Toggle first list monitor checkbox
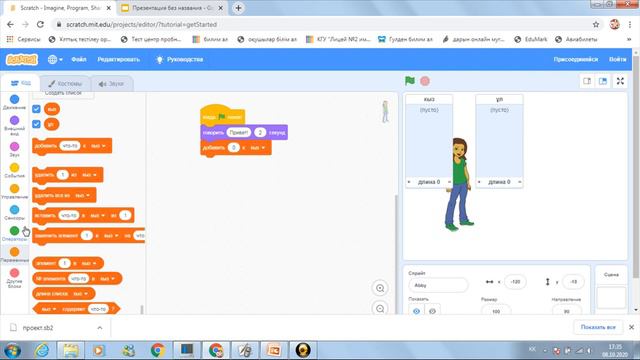This screenshot has width=640, height=360. tap(36, 109)
